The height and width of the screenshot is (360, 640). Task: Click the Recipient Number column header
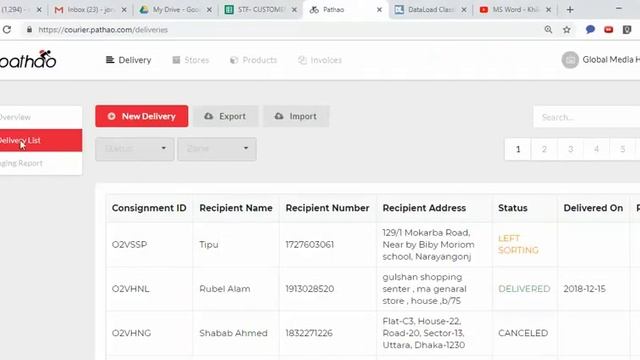pos(327,208)
